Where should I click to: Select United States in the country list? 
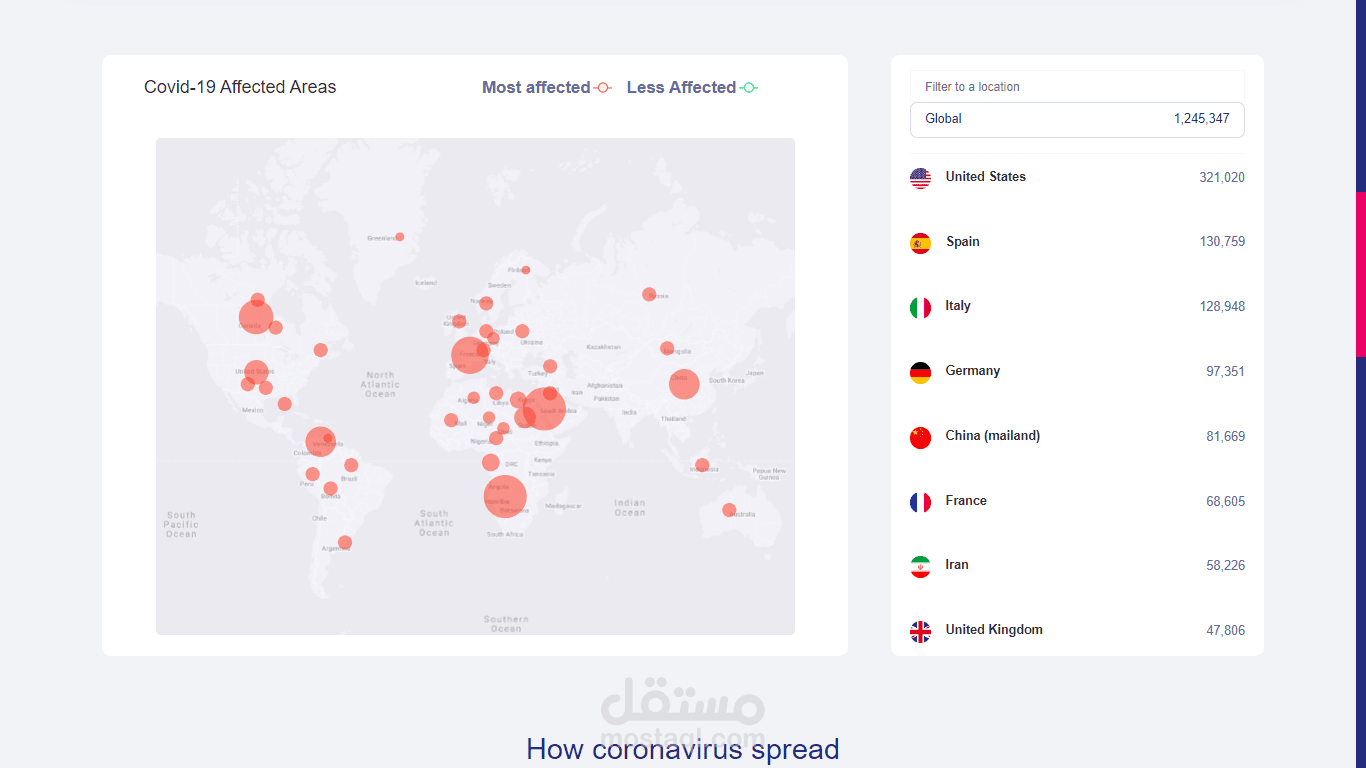(x=985, y=177)
